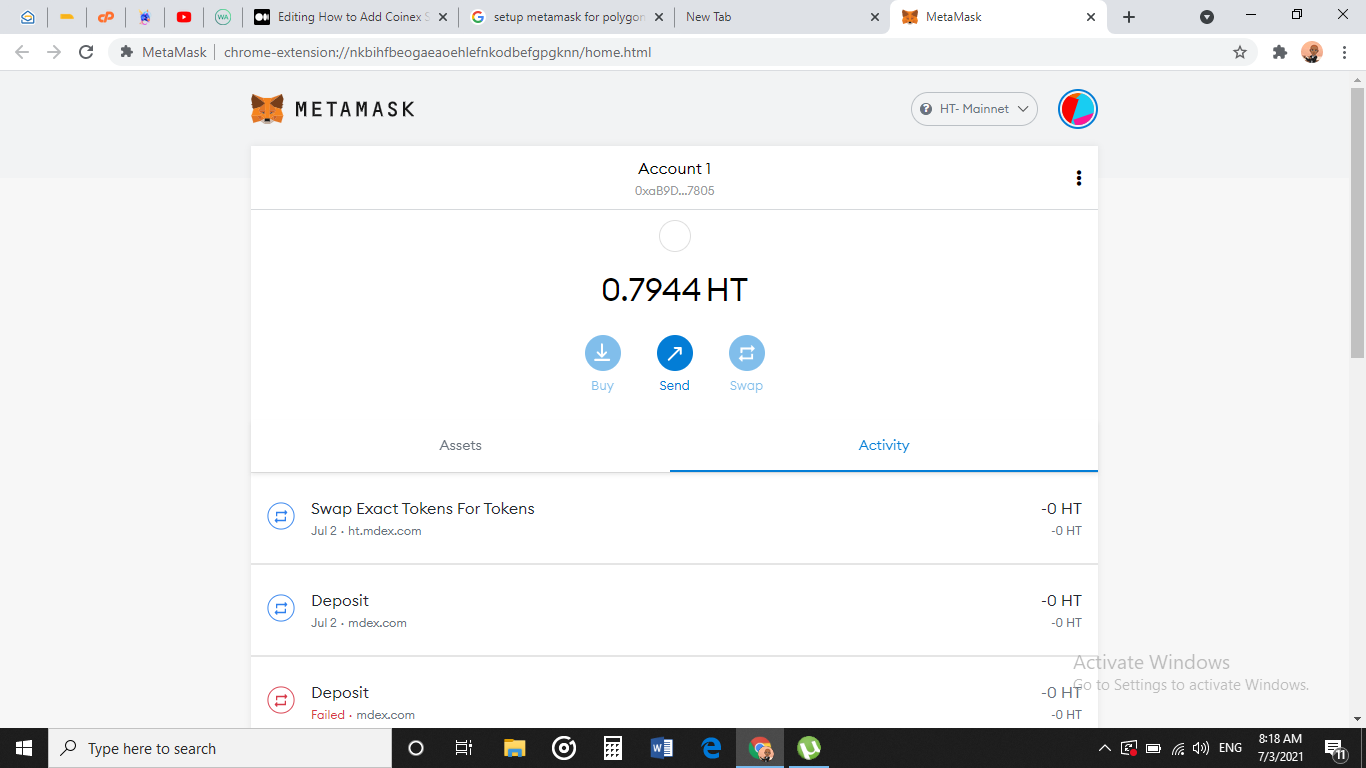Click the MetaMask fox logo
The image size is (1366, 768).
267,109
